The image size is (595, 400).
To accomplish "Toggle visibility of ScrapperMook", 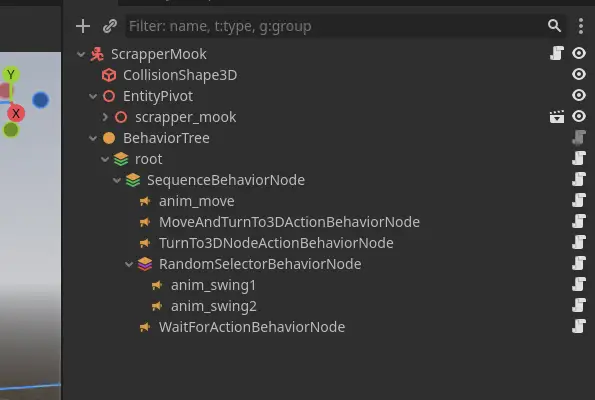I will (x=579, y=53).
